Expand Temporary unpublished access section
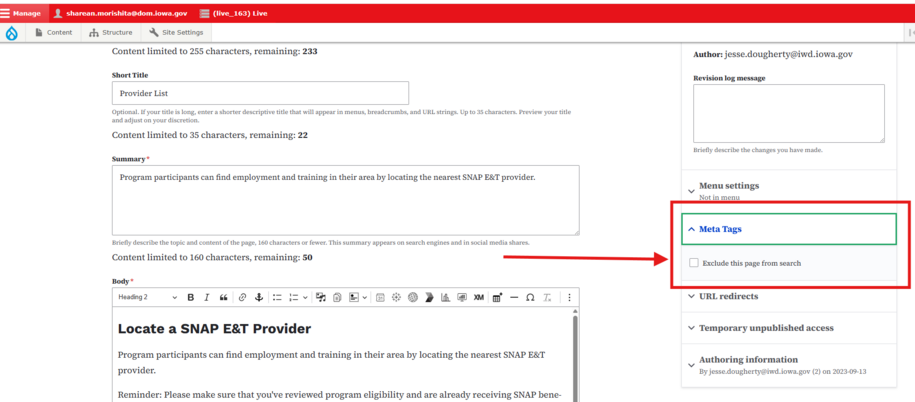Viewport: 915px width, 402px height. (x=765, y=327)
